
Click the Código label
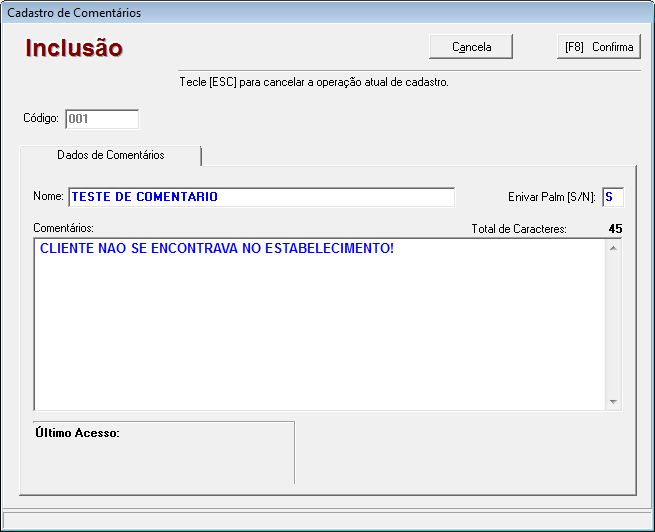tap(41, 119)
